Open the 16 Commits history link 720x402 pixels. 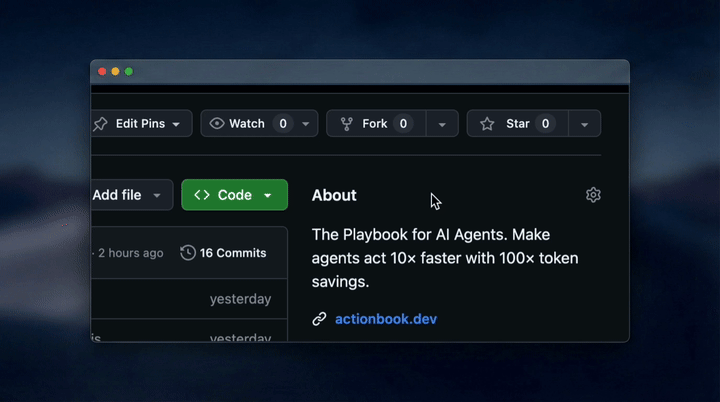pyautogui.click(x=232, y=253)
